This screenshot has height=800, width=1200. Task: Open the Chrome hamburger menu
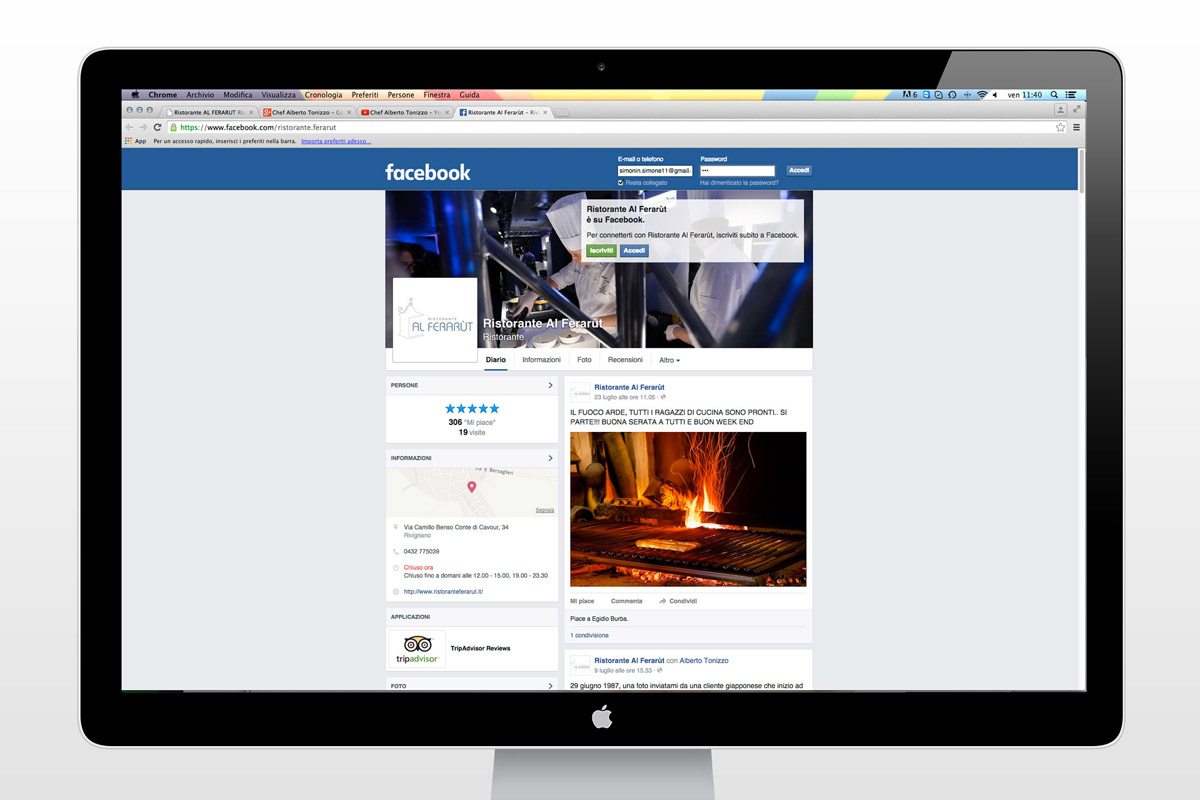point(1076,127)
